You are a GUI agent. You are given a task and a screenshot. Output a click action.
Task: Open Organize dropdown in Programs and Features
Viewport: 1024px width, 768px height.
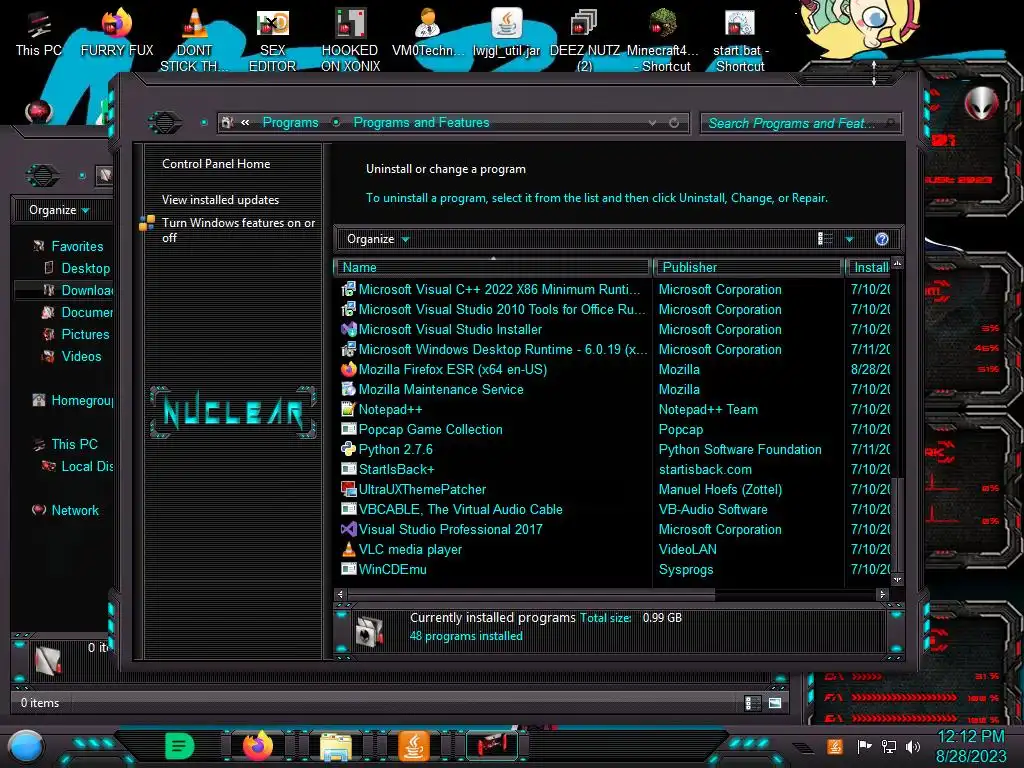tap(378, 239)
